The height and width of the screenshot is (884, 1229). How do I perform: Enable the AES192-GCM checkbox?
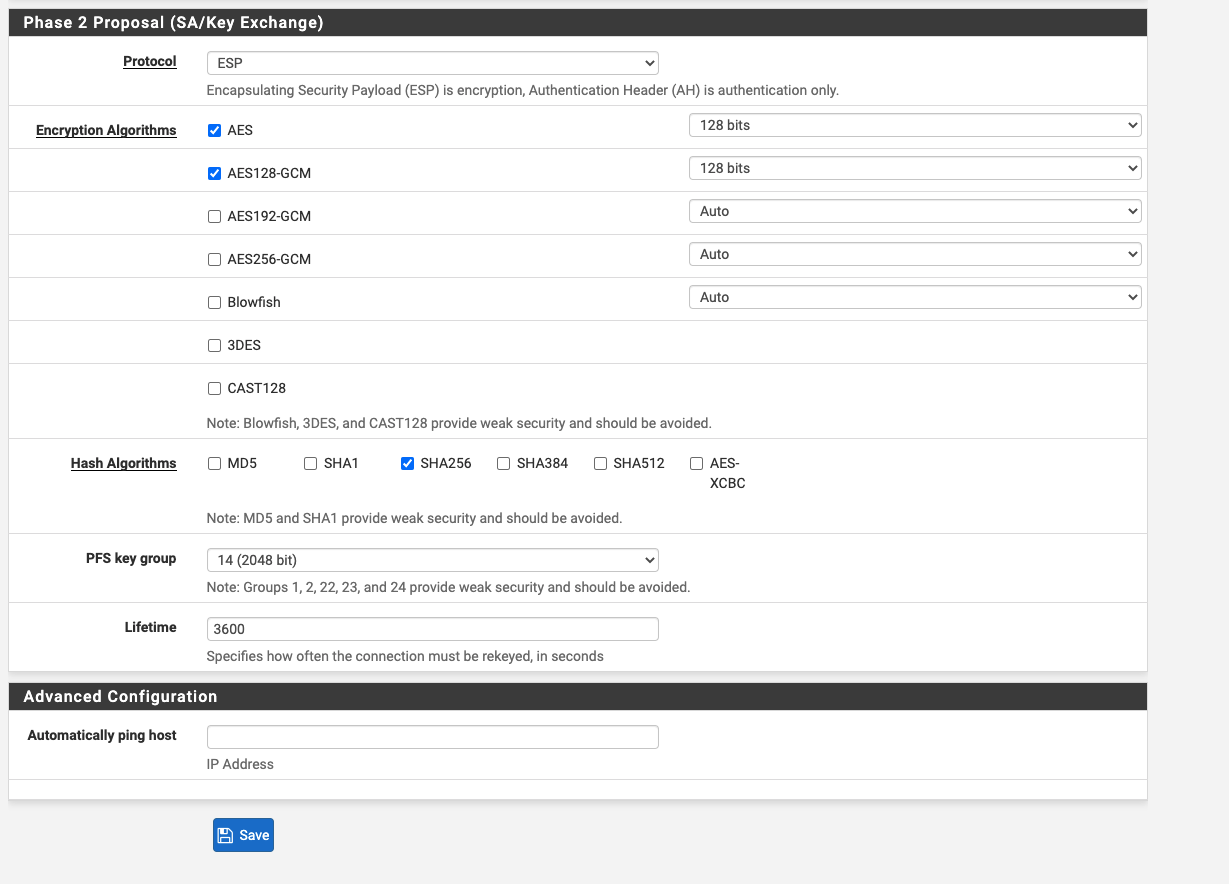coord(214,216)
